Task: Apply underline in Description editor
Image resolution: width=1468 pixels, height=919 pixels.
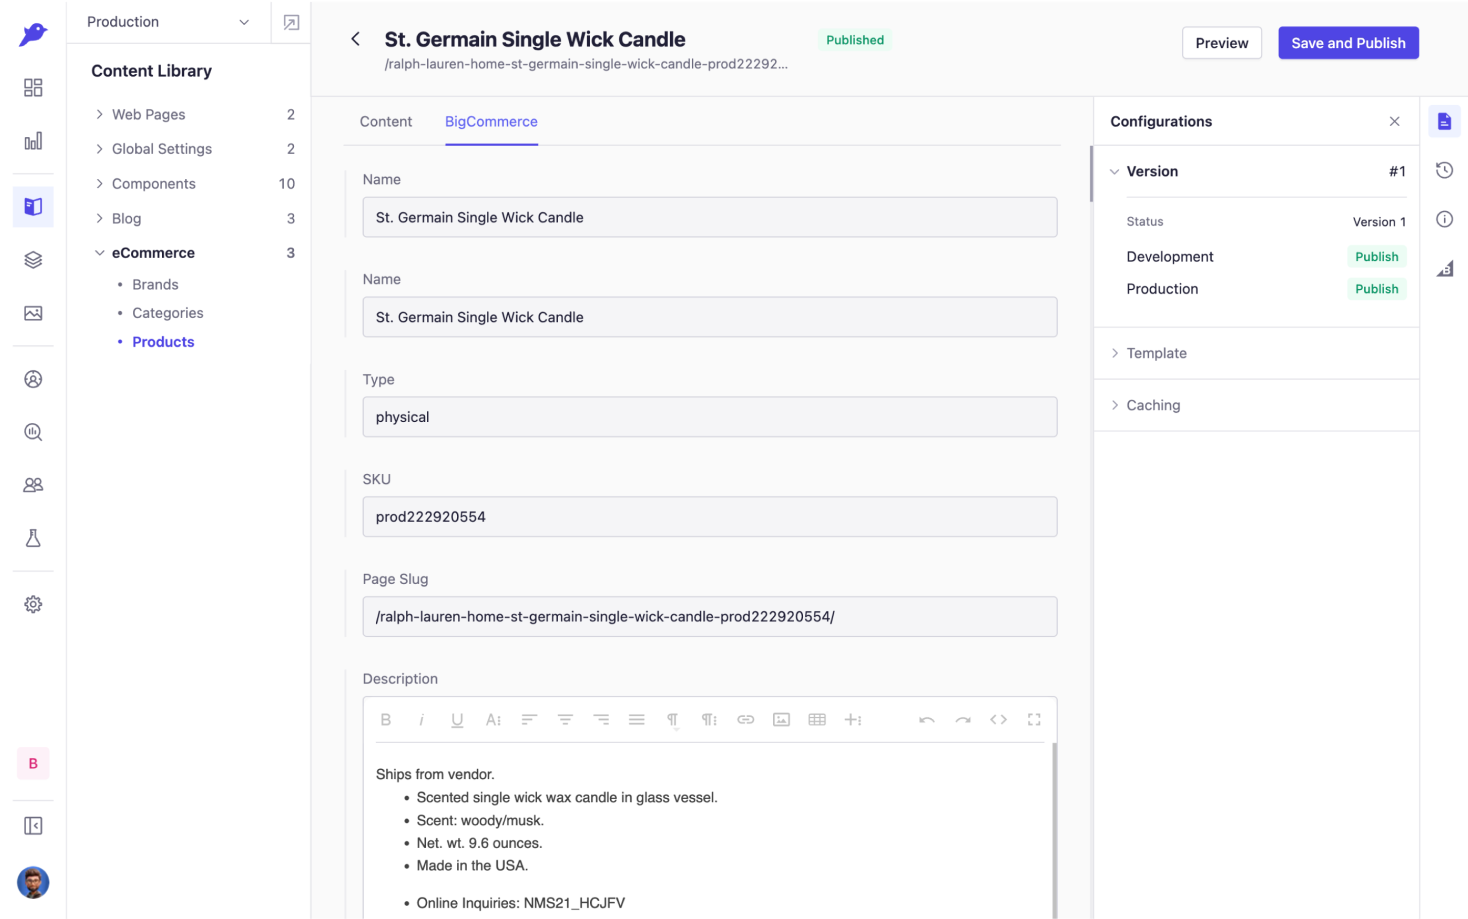Action: (x=457, y=720)
